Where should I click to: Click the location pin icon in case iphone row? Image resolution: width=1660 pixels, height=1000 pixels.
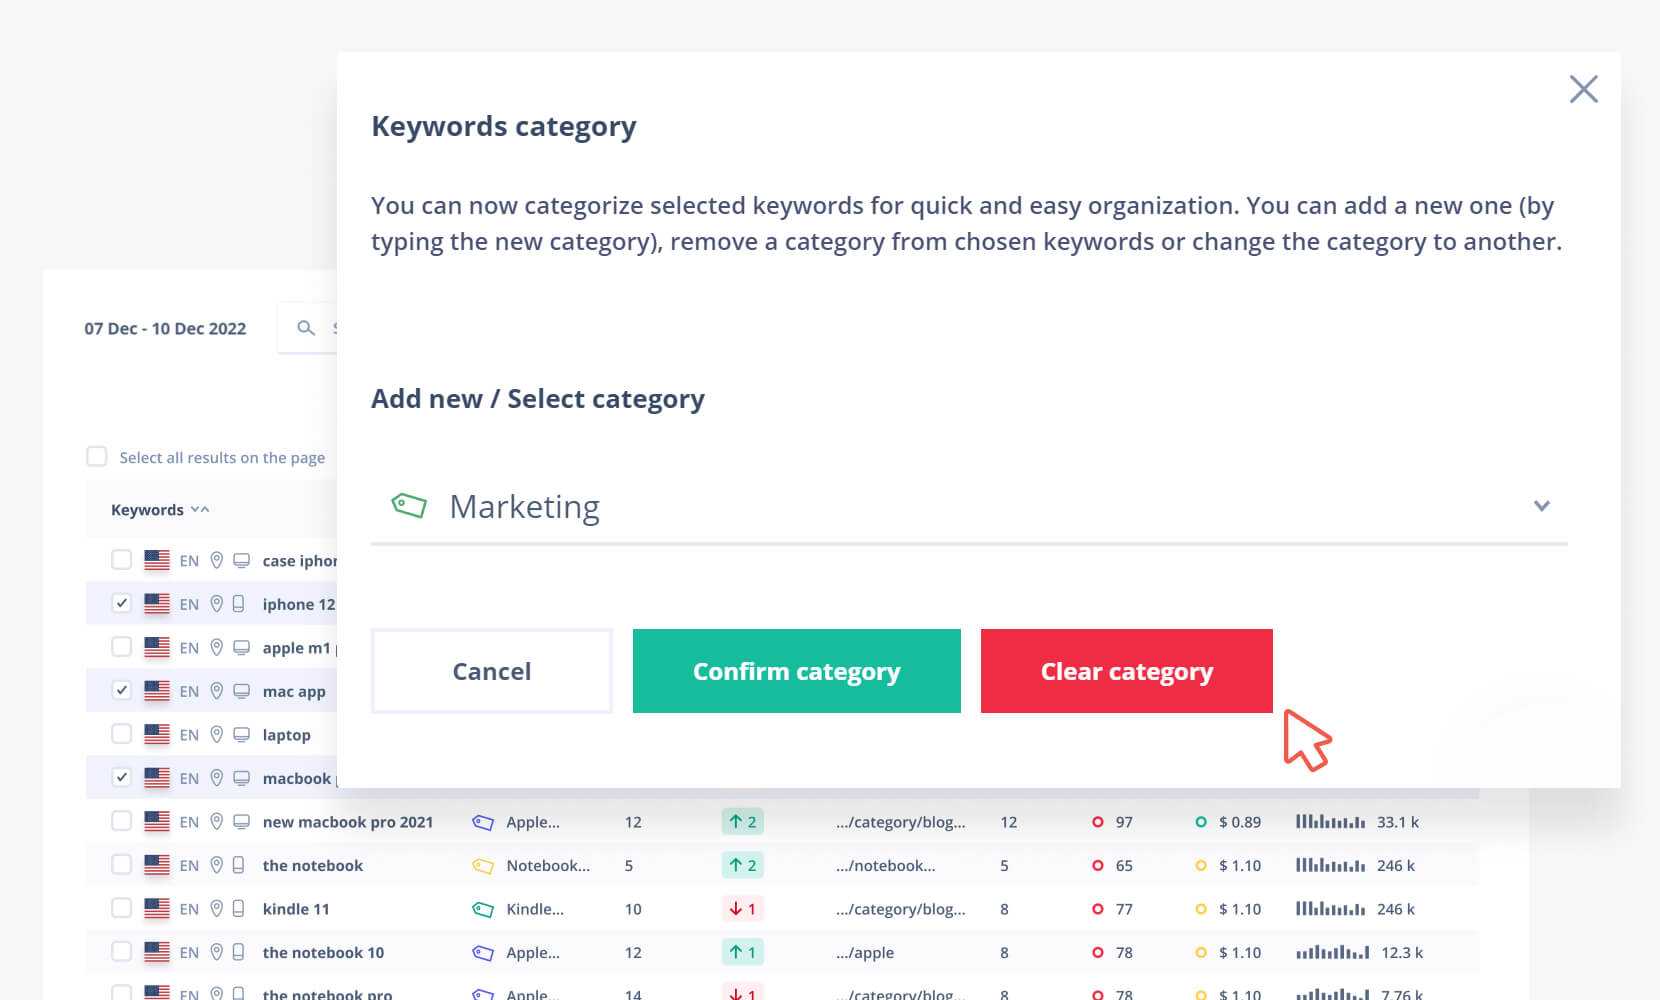(216, 561)
